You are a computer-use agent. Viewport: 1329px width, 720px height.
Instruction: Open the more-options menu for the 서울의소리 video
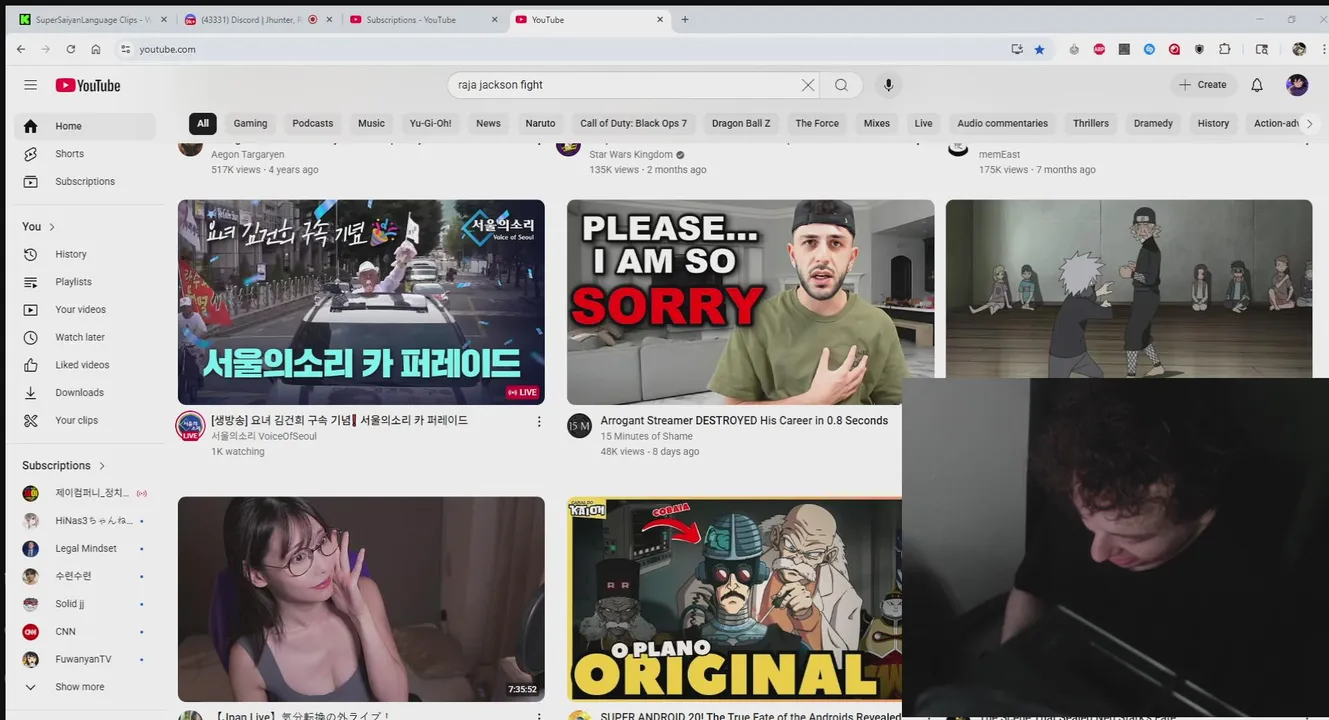pyautogui.click(x=539, y=422)
